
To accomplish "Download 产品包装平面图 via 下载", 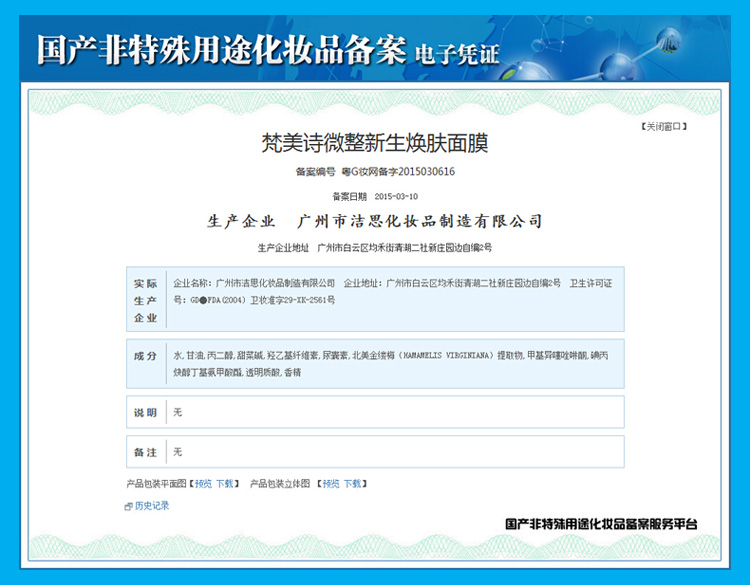I will pyautogui.click(x=224, y=484).
